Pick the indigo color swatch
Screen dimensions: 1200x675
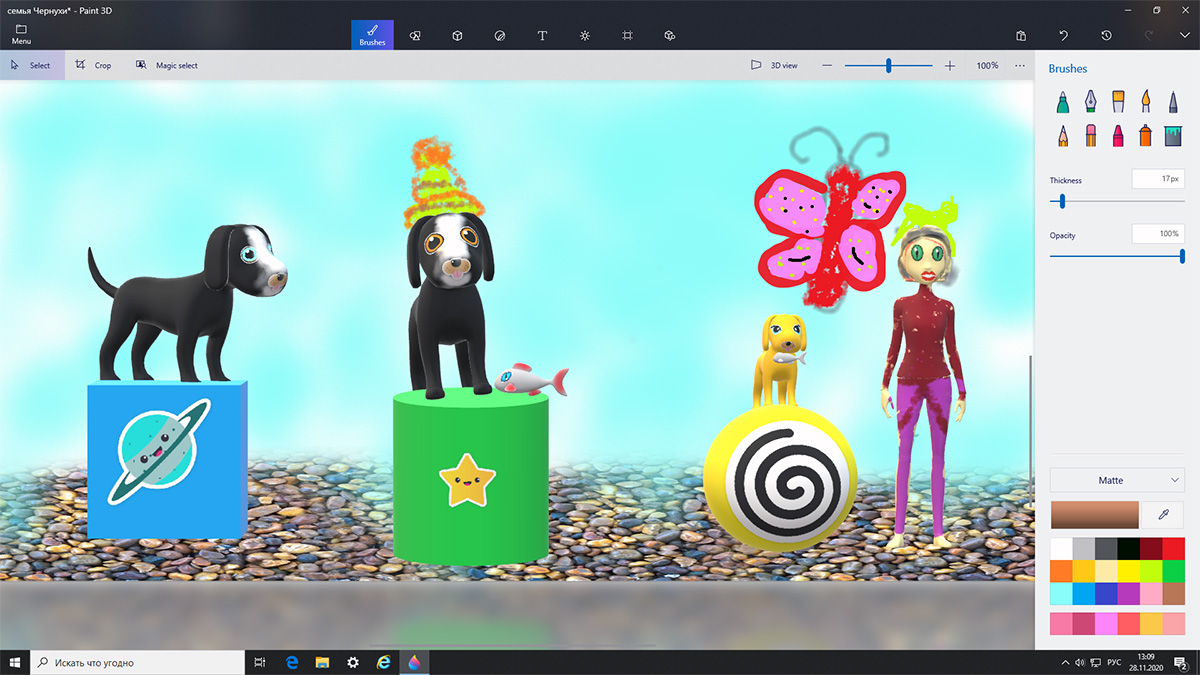pyautogui.click(x=1106, y=593)
